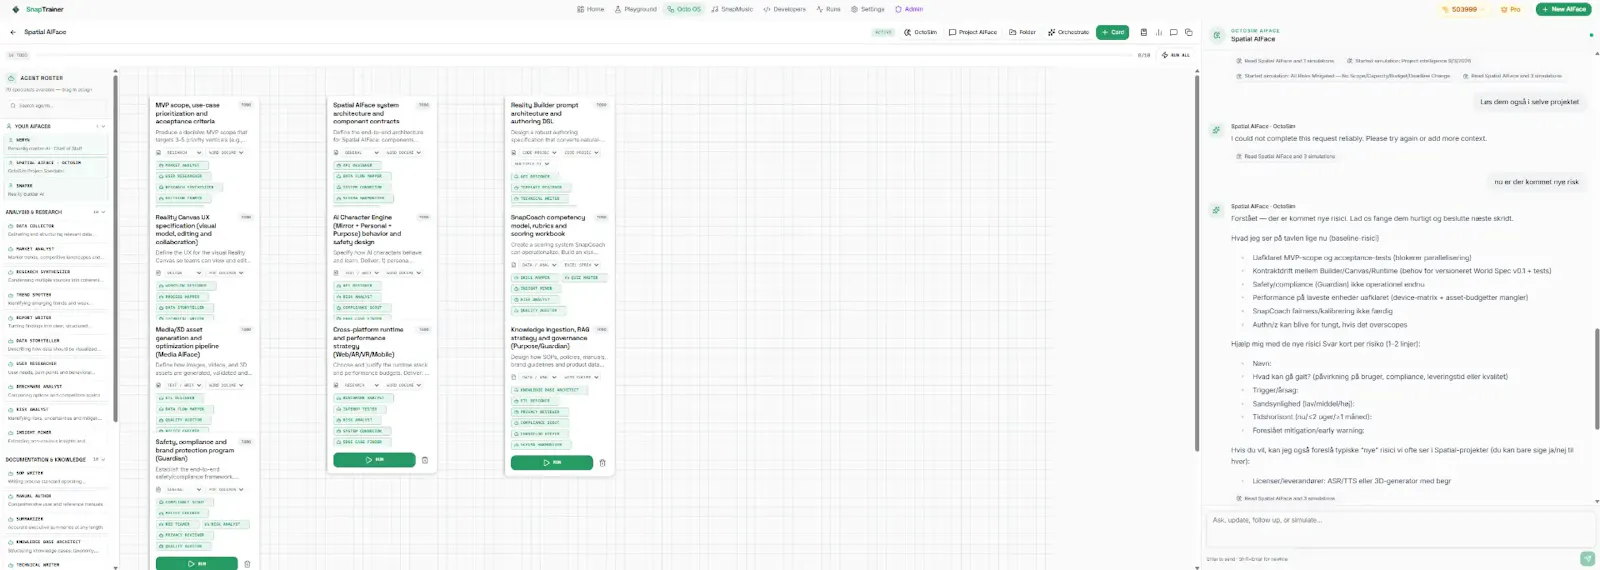Click the Folder button
1600x570 pixels.
pos(1023,32)
